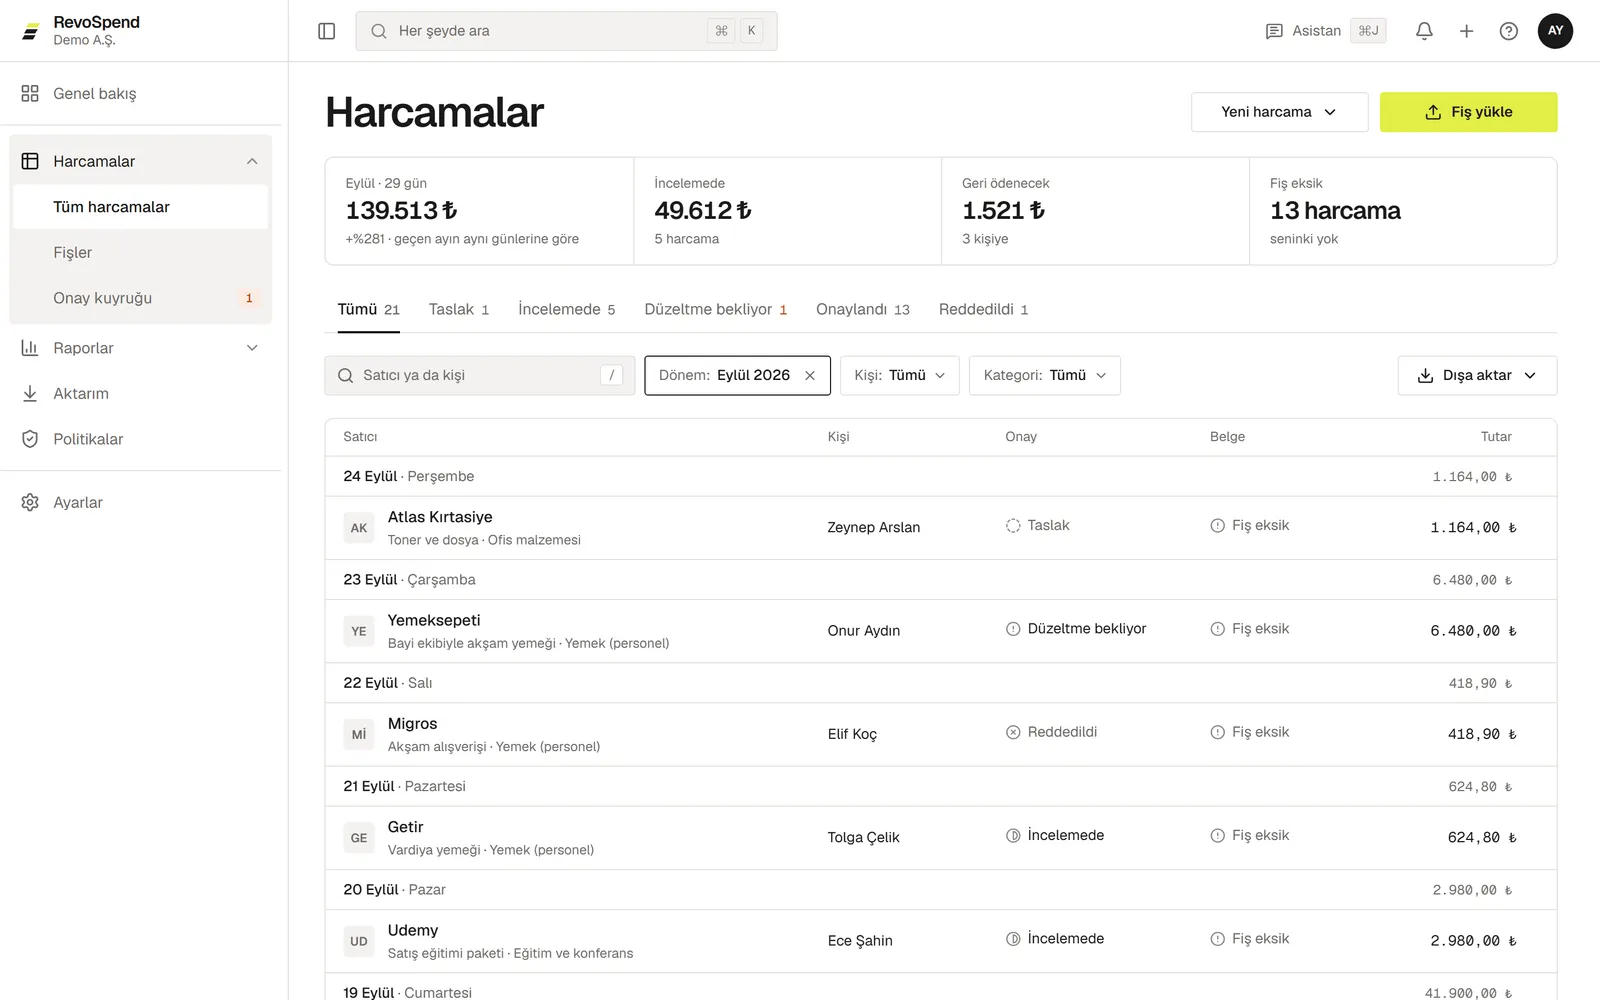
Task: Click the RevoSpend logo
Action: tap(31, 31)
